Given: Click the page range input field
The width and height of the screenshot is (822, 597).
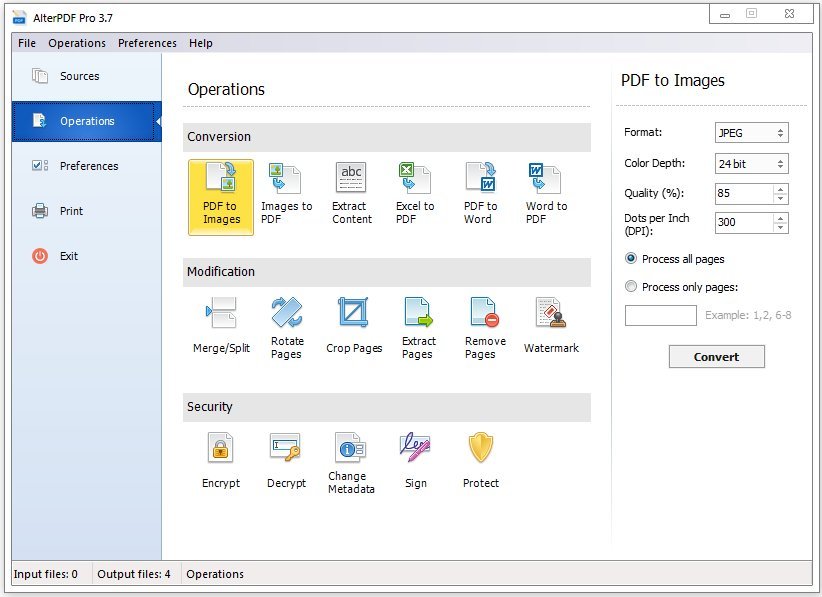Looking at the screenshot, I should 660,316.
